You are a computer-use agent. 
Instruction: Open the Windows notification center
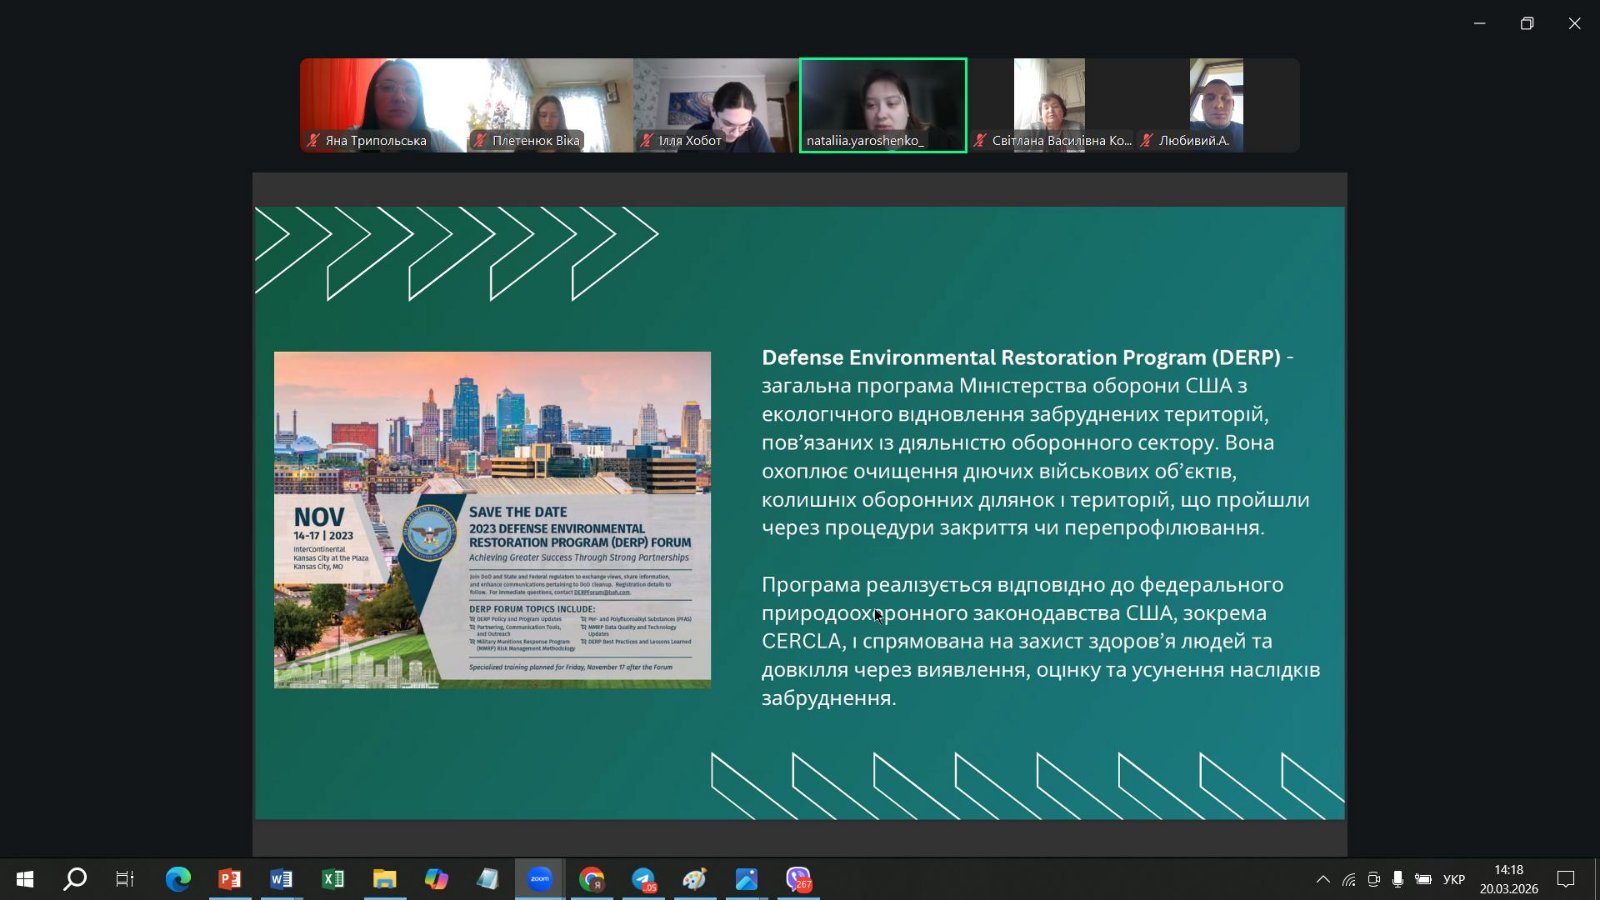(x=1566, y=879)
